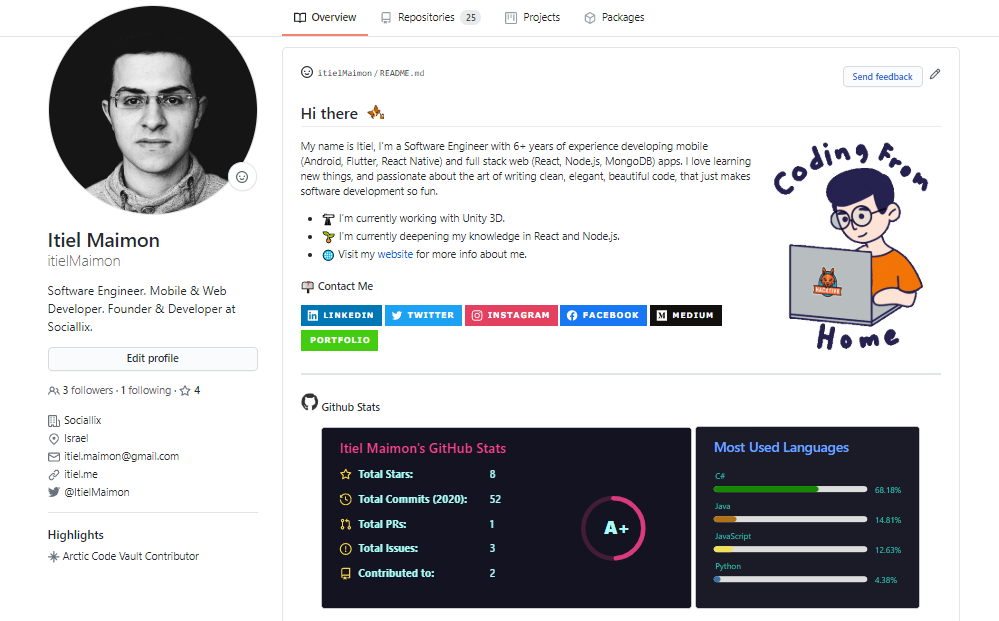Viewport: 999px width, 621px height.
Task: Click the location pin beside Israel
Action: (x=53, y=438)
